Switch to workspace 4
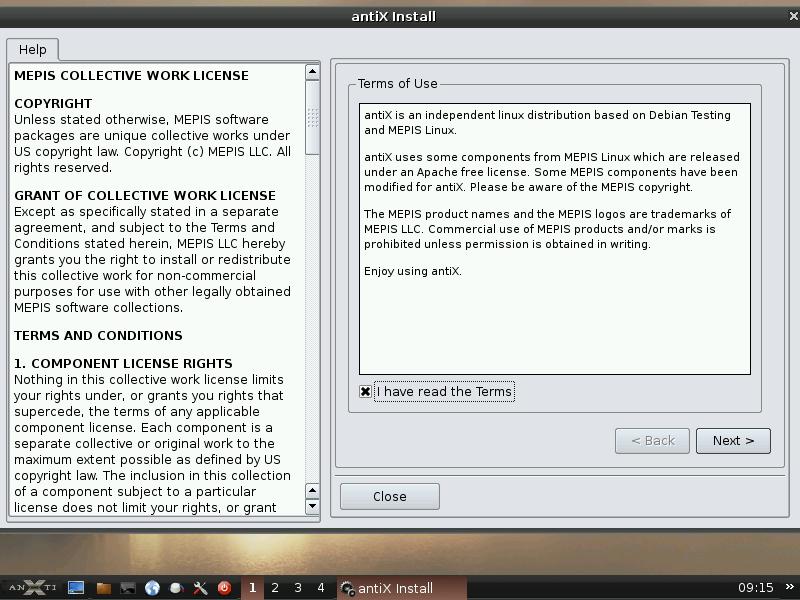 (321, 588)
